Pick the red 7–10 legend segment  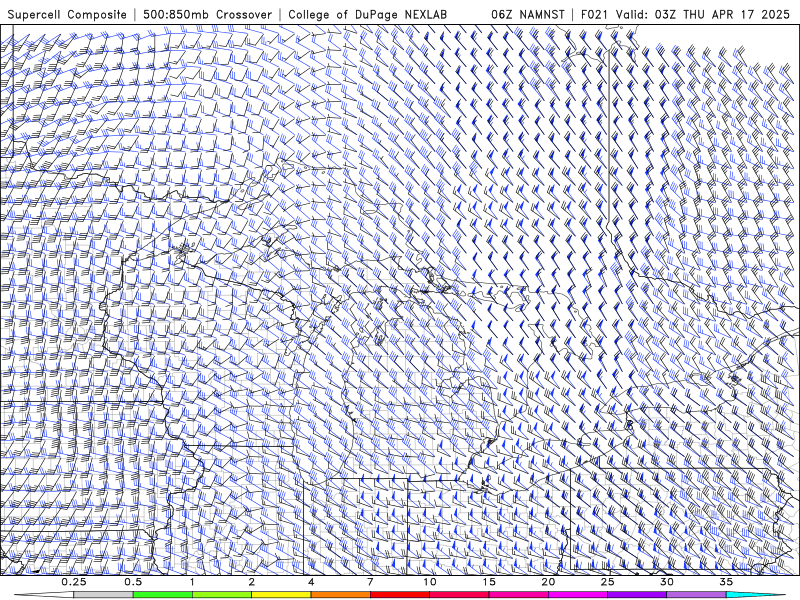pyautogui.click(x=400, y=595)
